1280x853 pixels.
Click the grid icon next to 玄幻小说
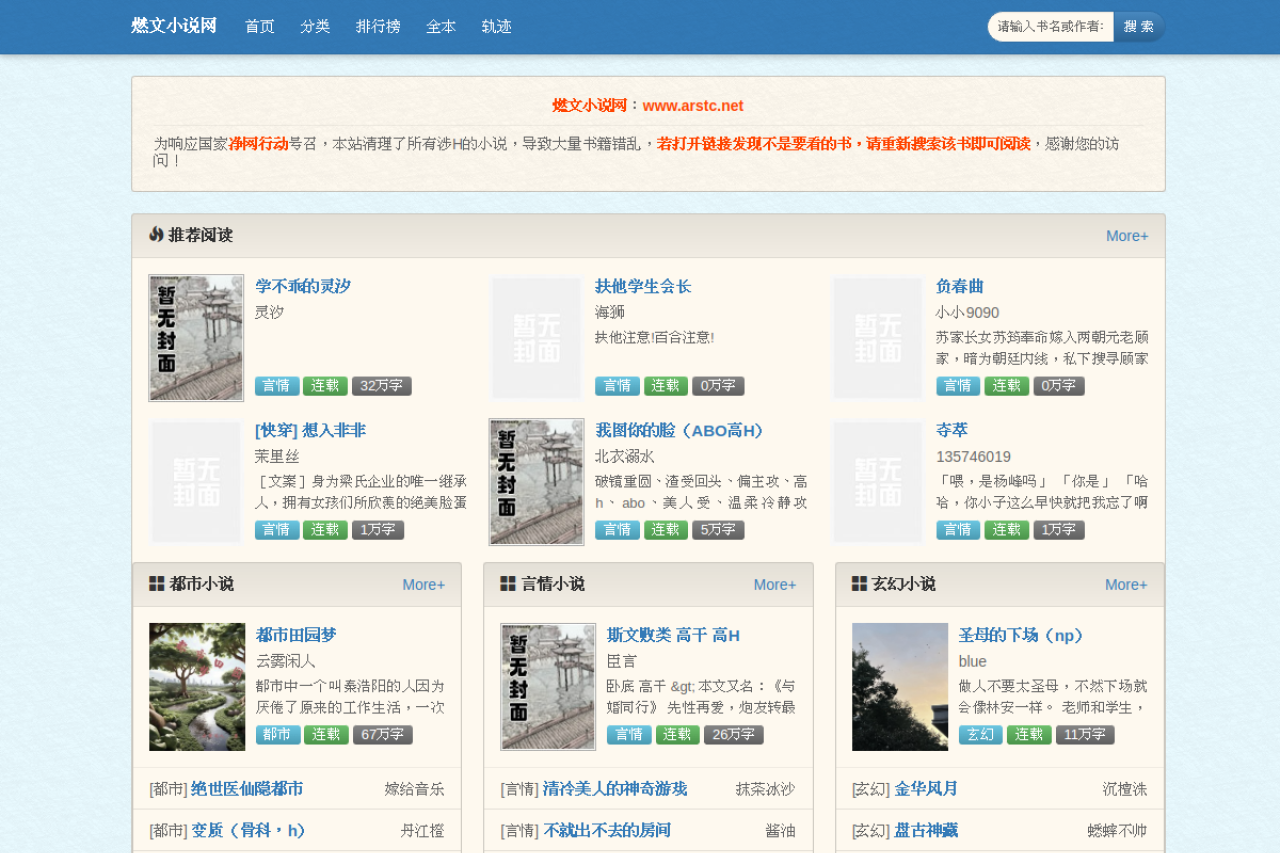coord(859,584)
